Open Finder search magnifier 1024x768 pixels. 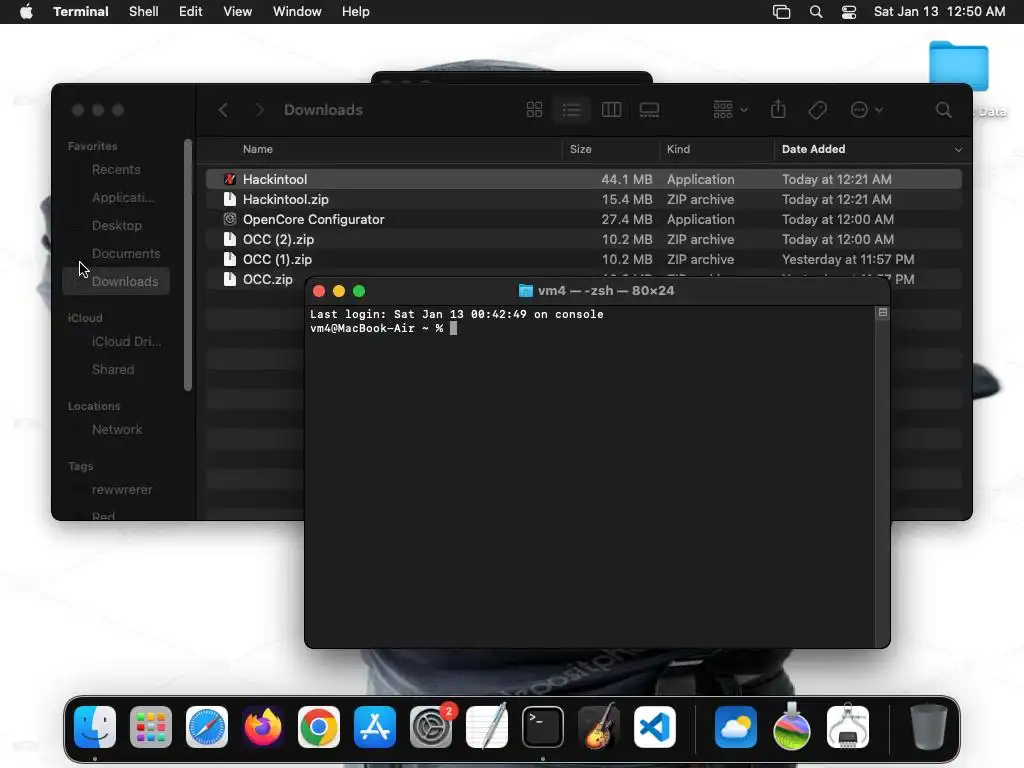click(944, 110)
